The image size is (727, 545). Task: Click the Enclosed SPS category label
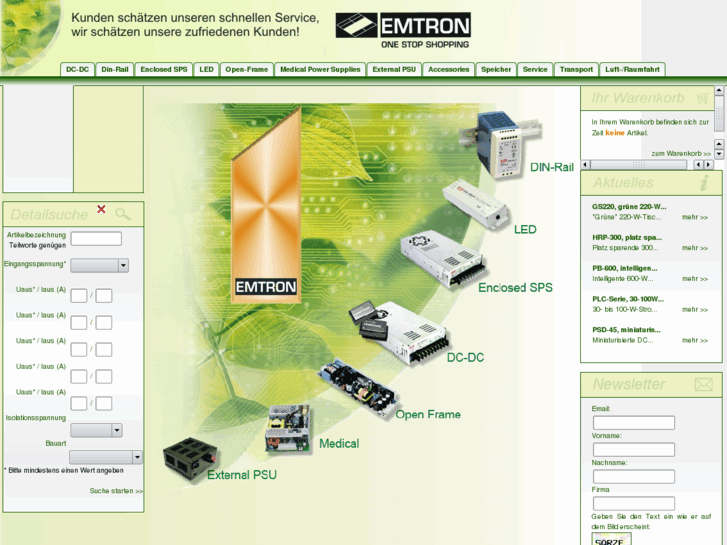click(x=516, y=288)
